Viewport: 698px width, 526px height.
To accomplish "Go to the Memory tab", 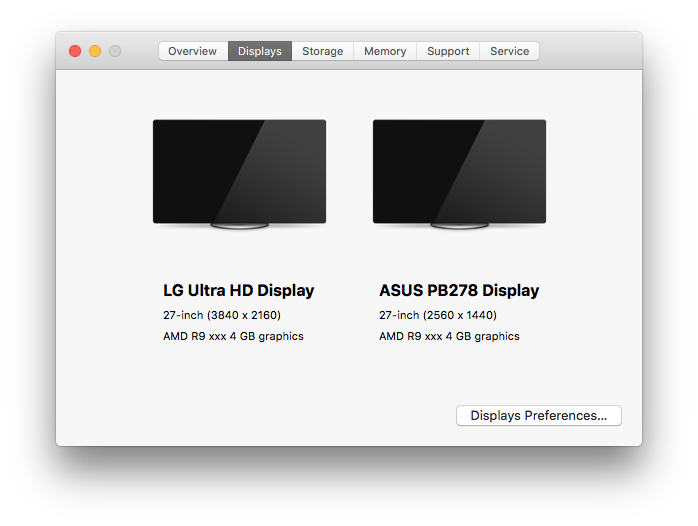I will (385, 51).
